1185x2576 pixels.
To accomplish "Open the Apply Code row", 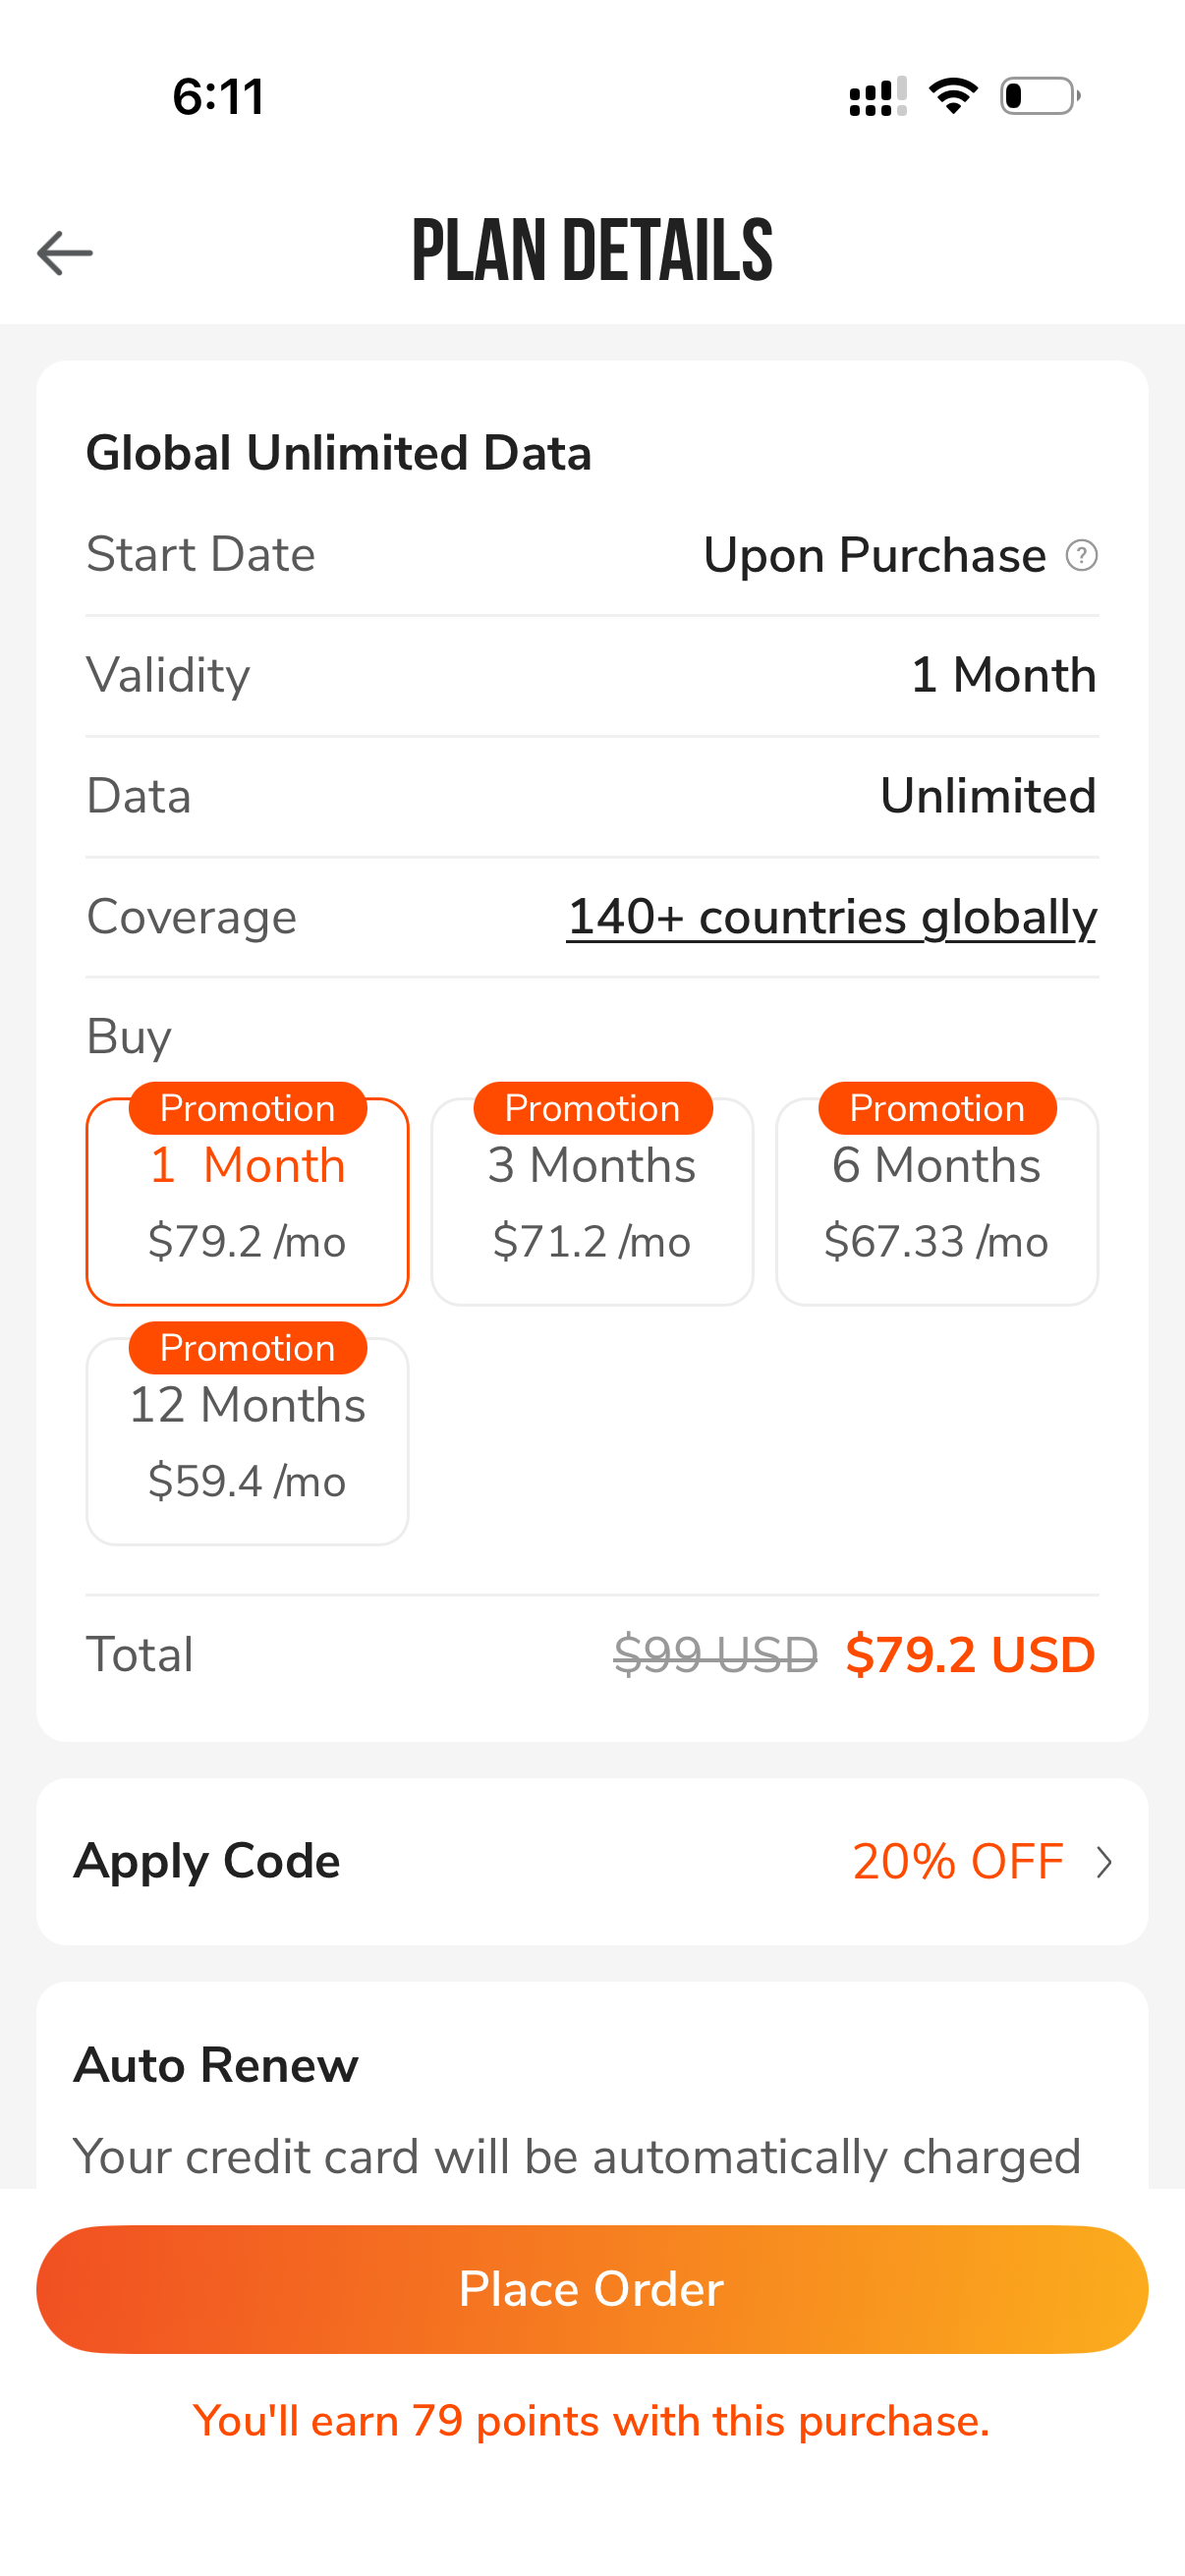I will pyautogui.click(x=592, y=1861).
